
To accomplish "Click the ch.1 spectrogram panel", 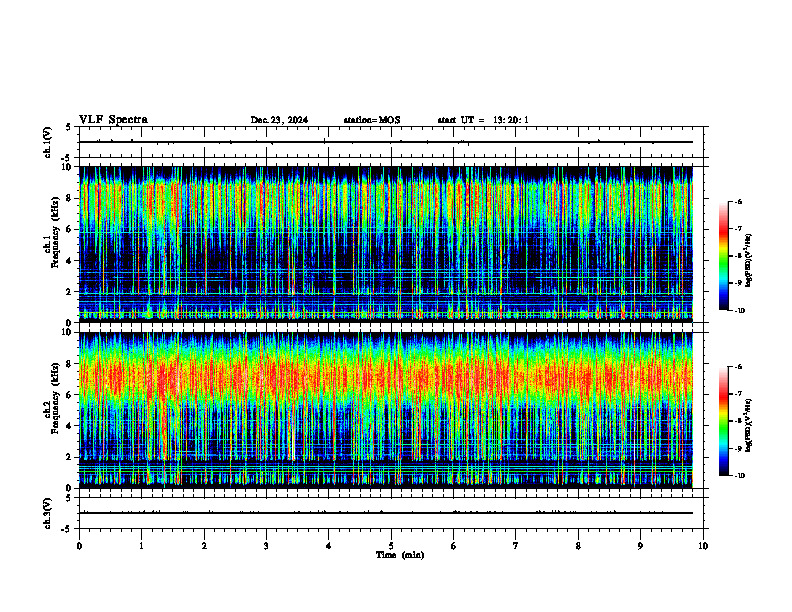I will tap(386, 244).
